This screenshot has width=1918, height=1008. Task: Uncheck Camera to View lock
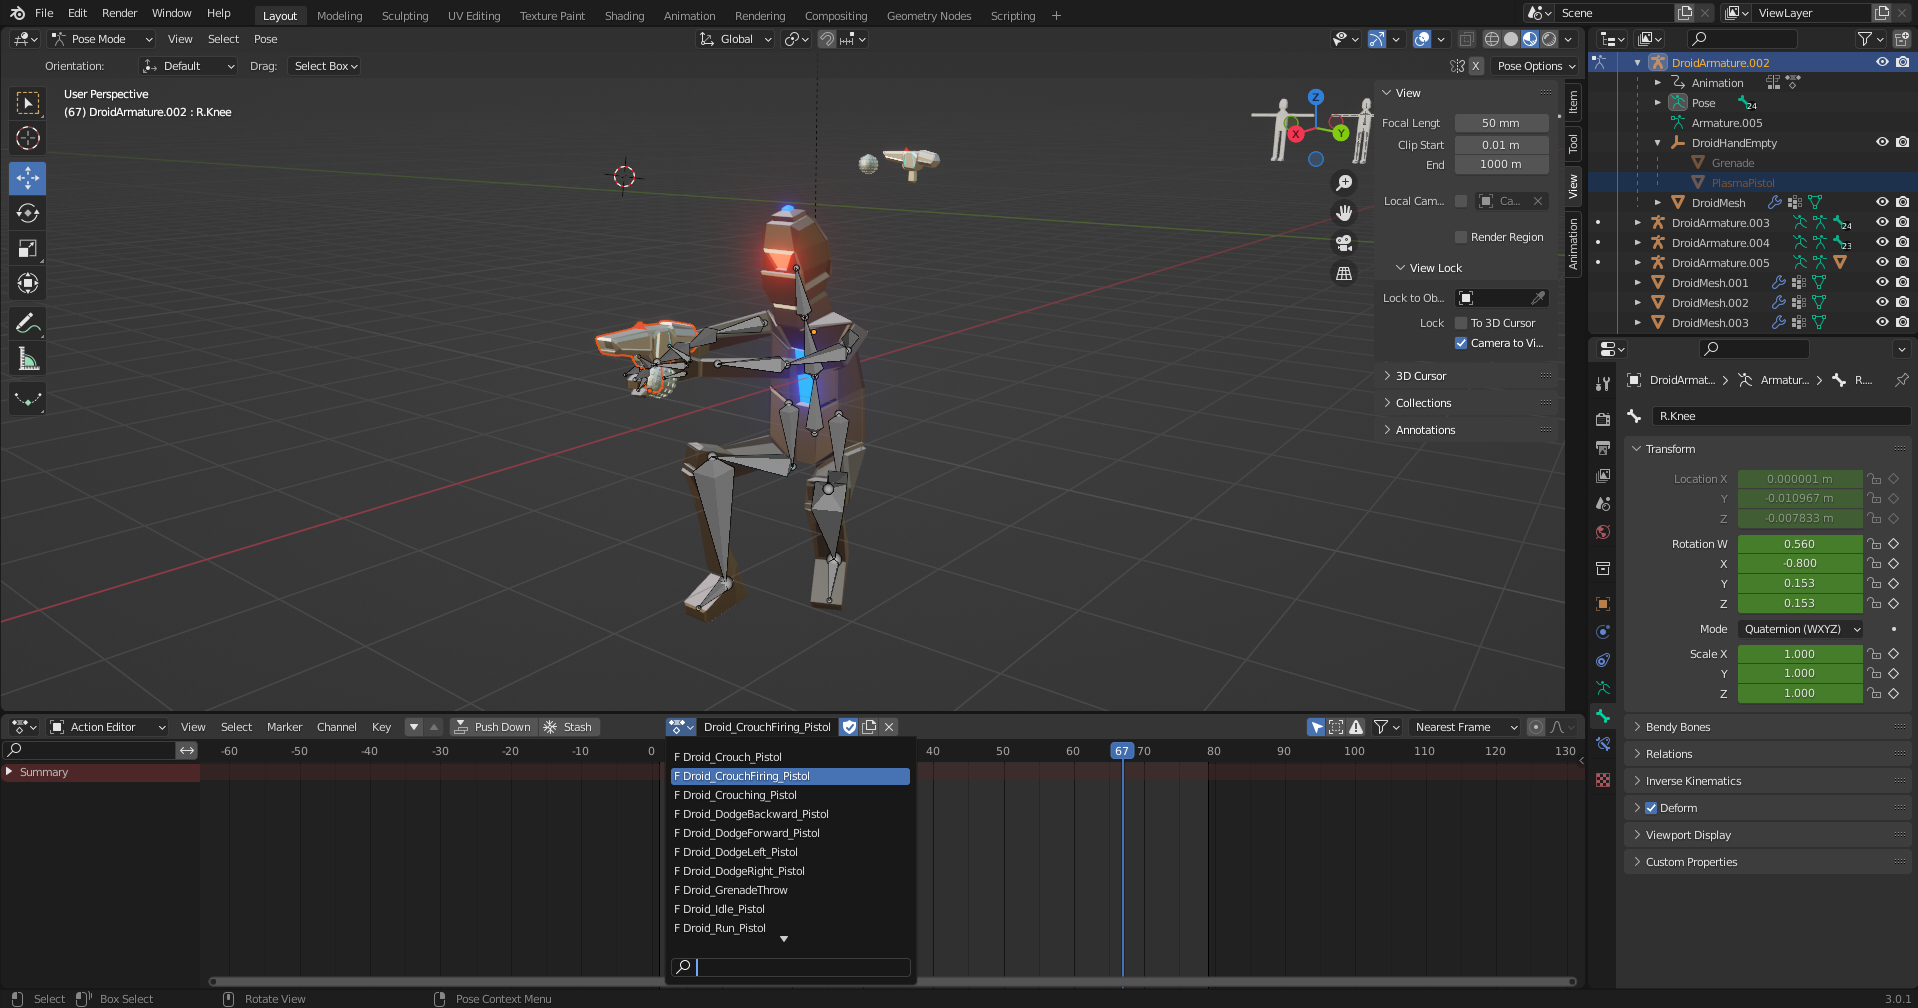[1461, 343]
